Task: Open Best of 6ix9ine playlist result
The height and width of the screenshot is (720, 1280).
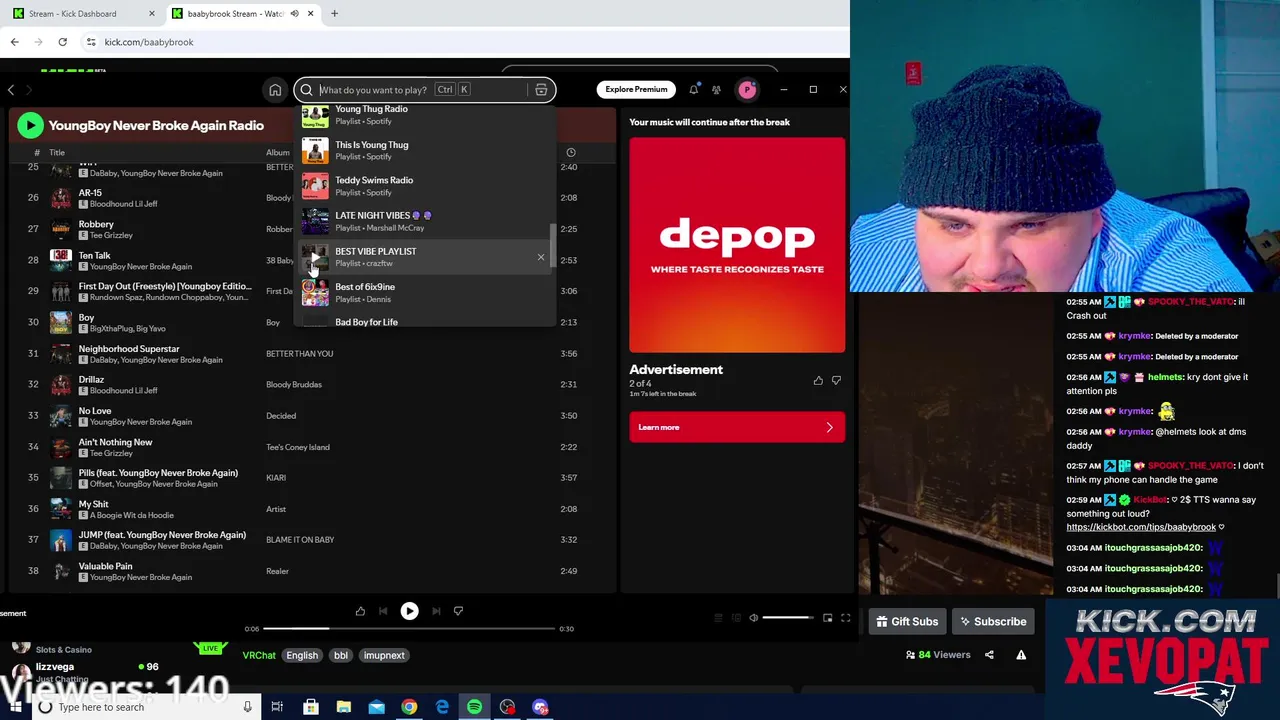Action: pyautogui.click(x=425, y=292)
